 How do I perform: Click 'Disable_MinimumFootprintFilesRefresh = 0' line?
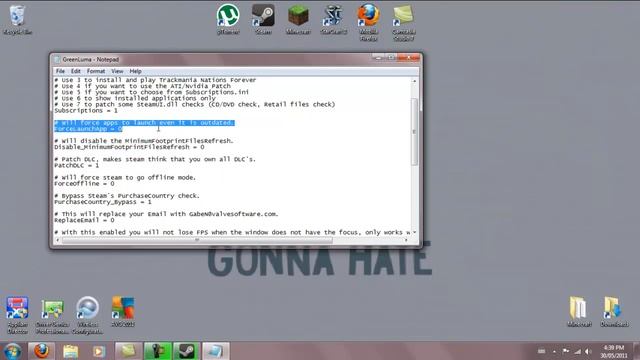tap(129, 147)
